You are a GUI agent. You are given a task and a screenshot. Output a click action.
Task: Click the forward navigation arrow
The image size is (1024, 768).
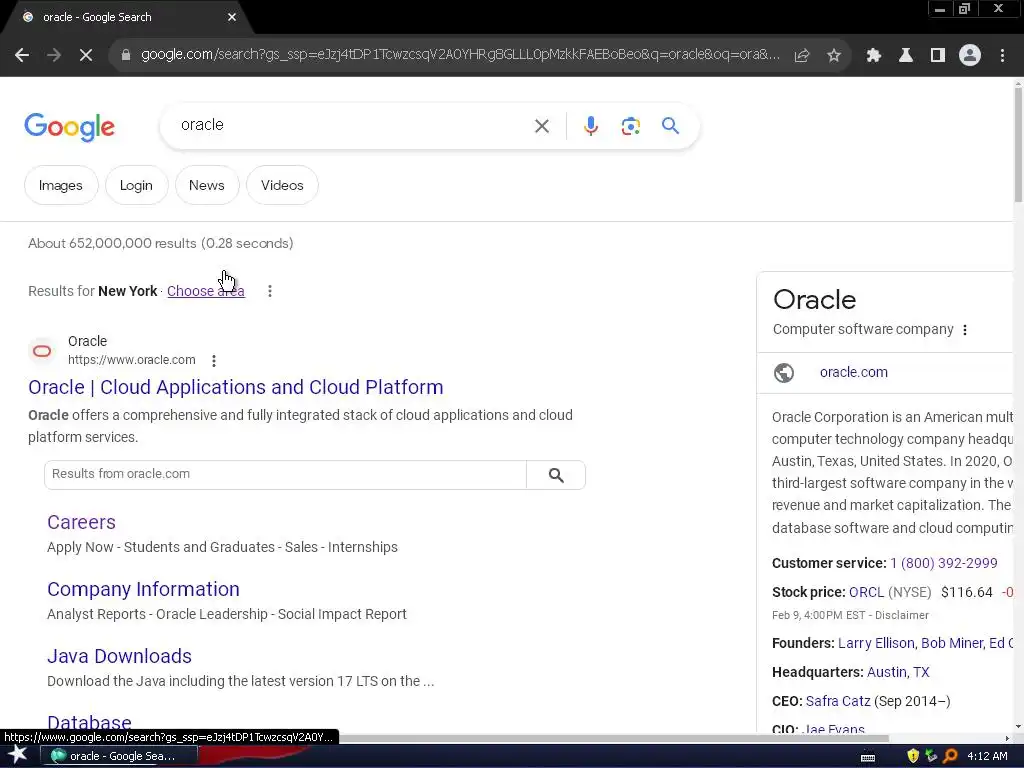point(54,56)
